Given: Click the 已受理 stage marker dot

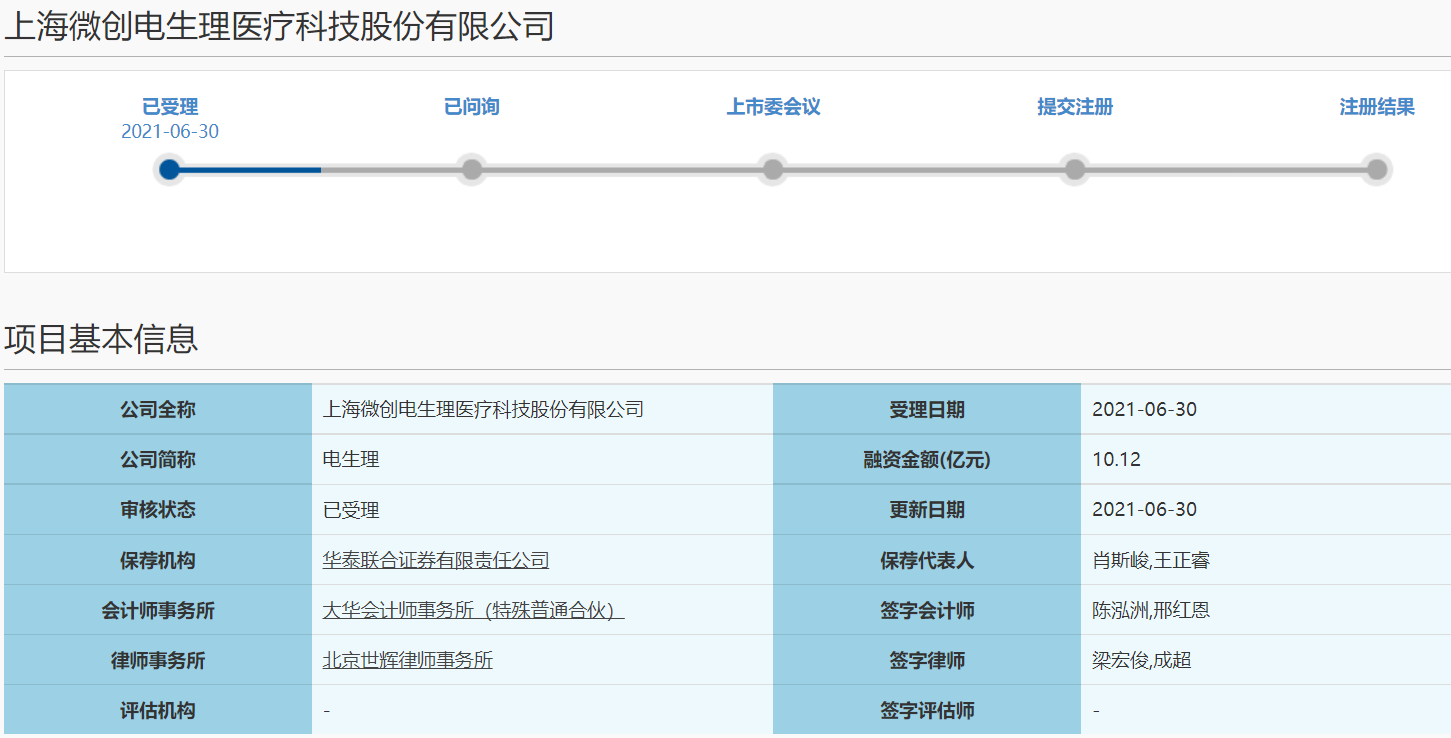Looking at the screenshot, I should 170,169.
